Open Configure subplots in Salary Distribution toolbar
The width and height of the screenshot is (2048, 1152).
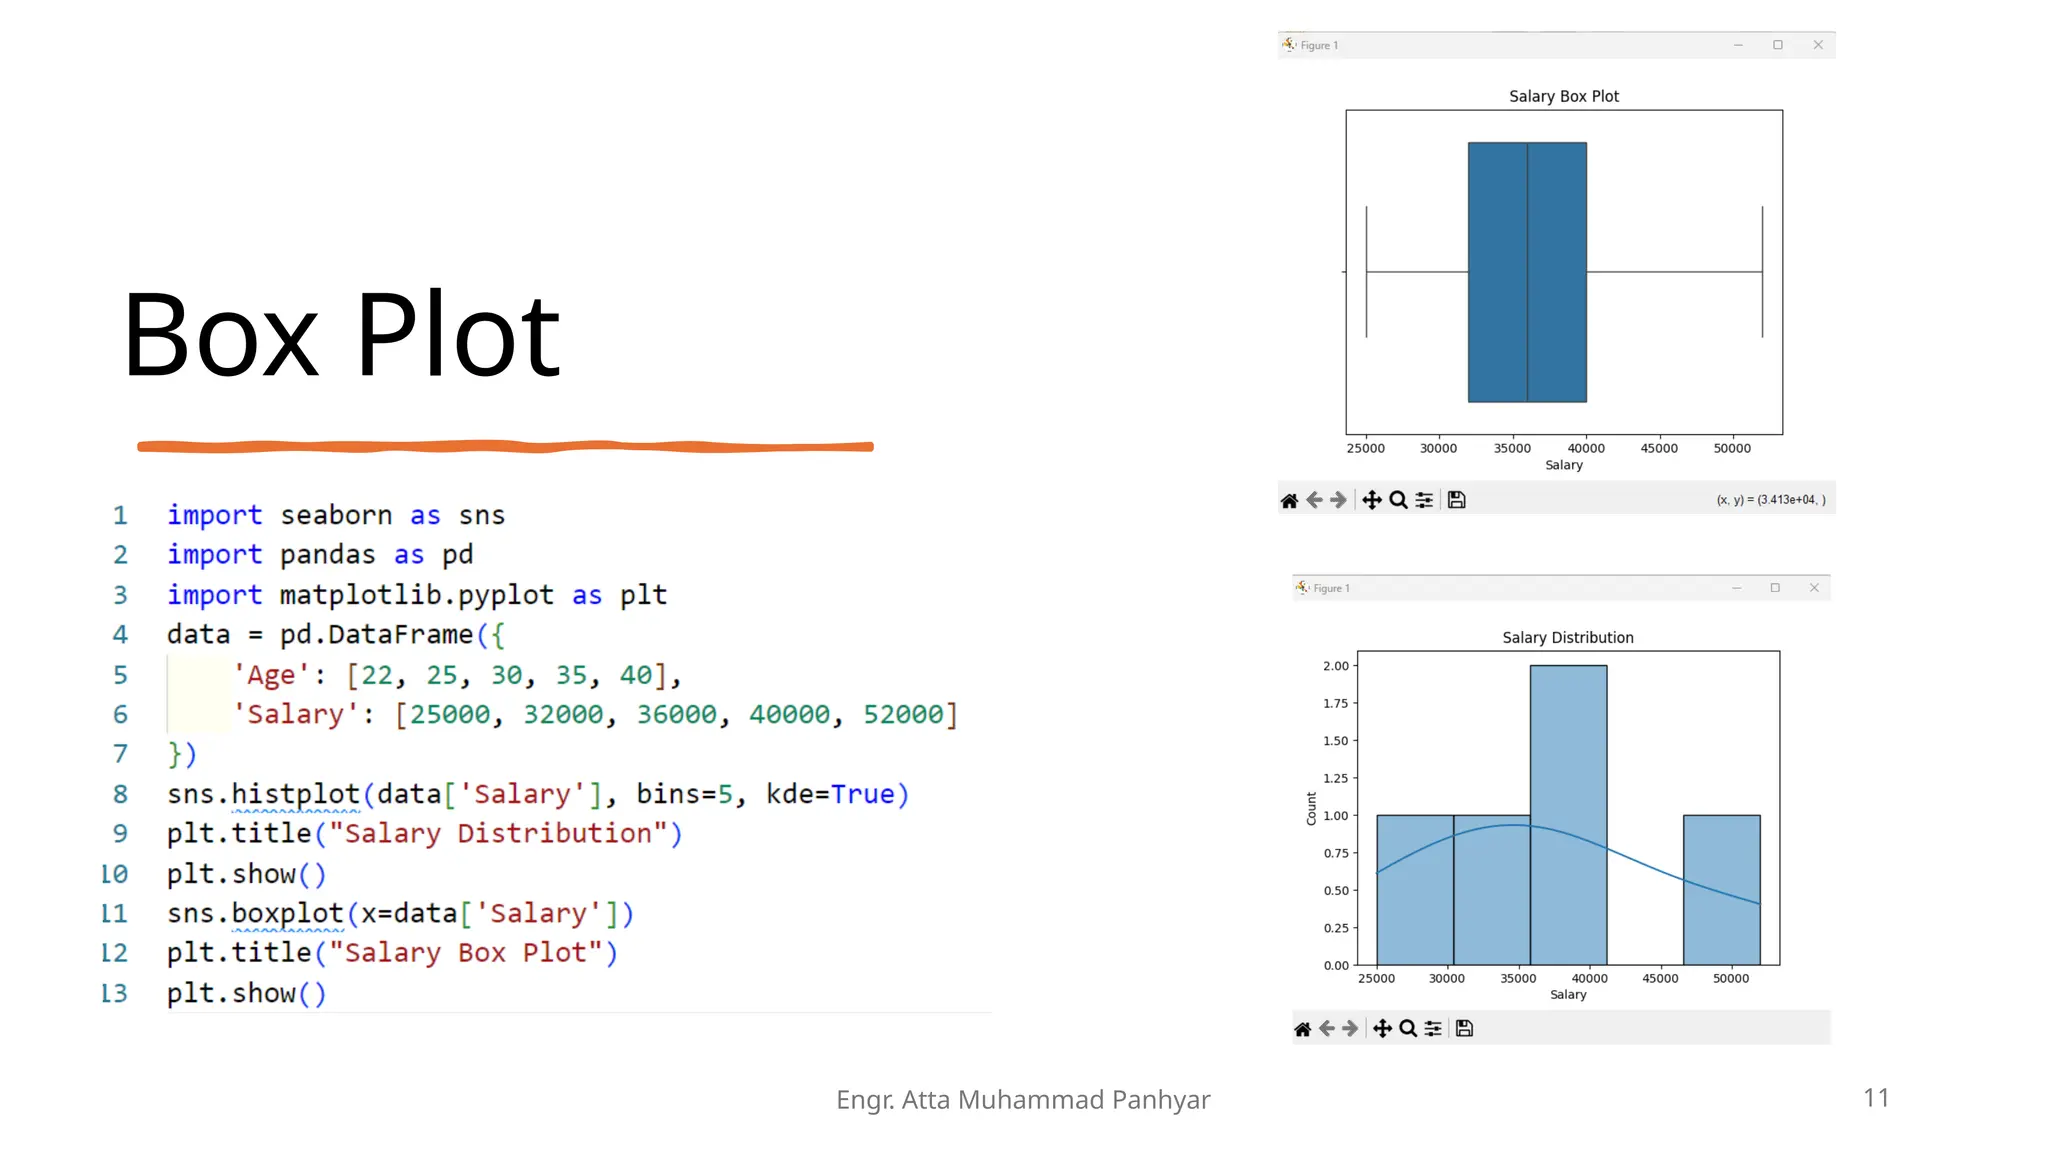[1433, 1028]
